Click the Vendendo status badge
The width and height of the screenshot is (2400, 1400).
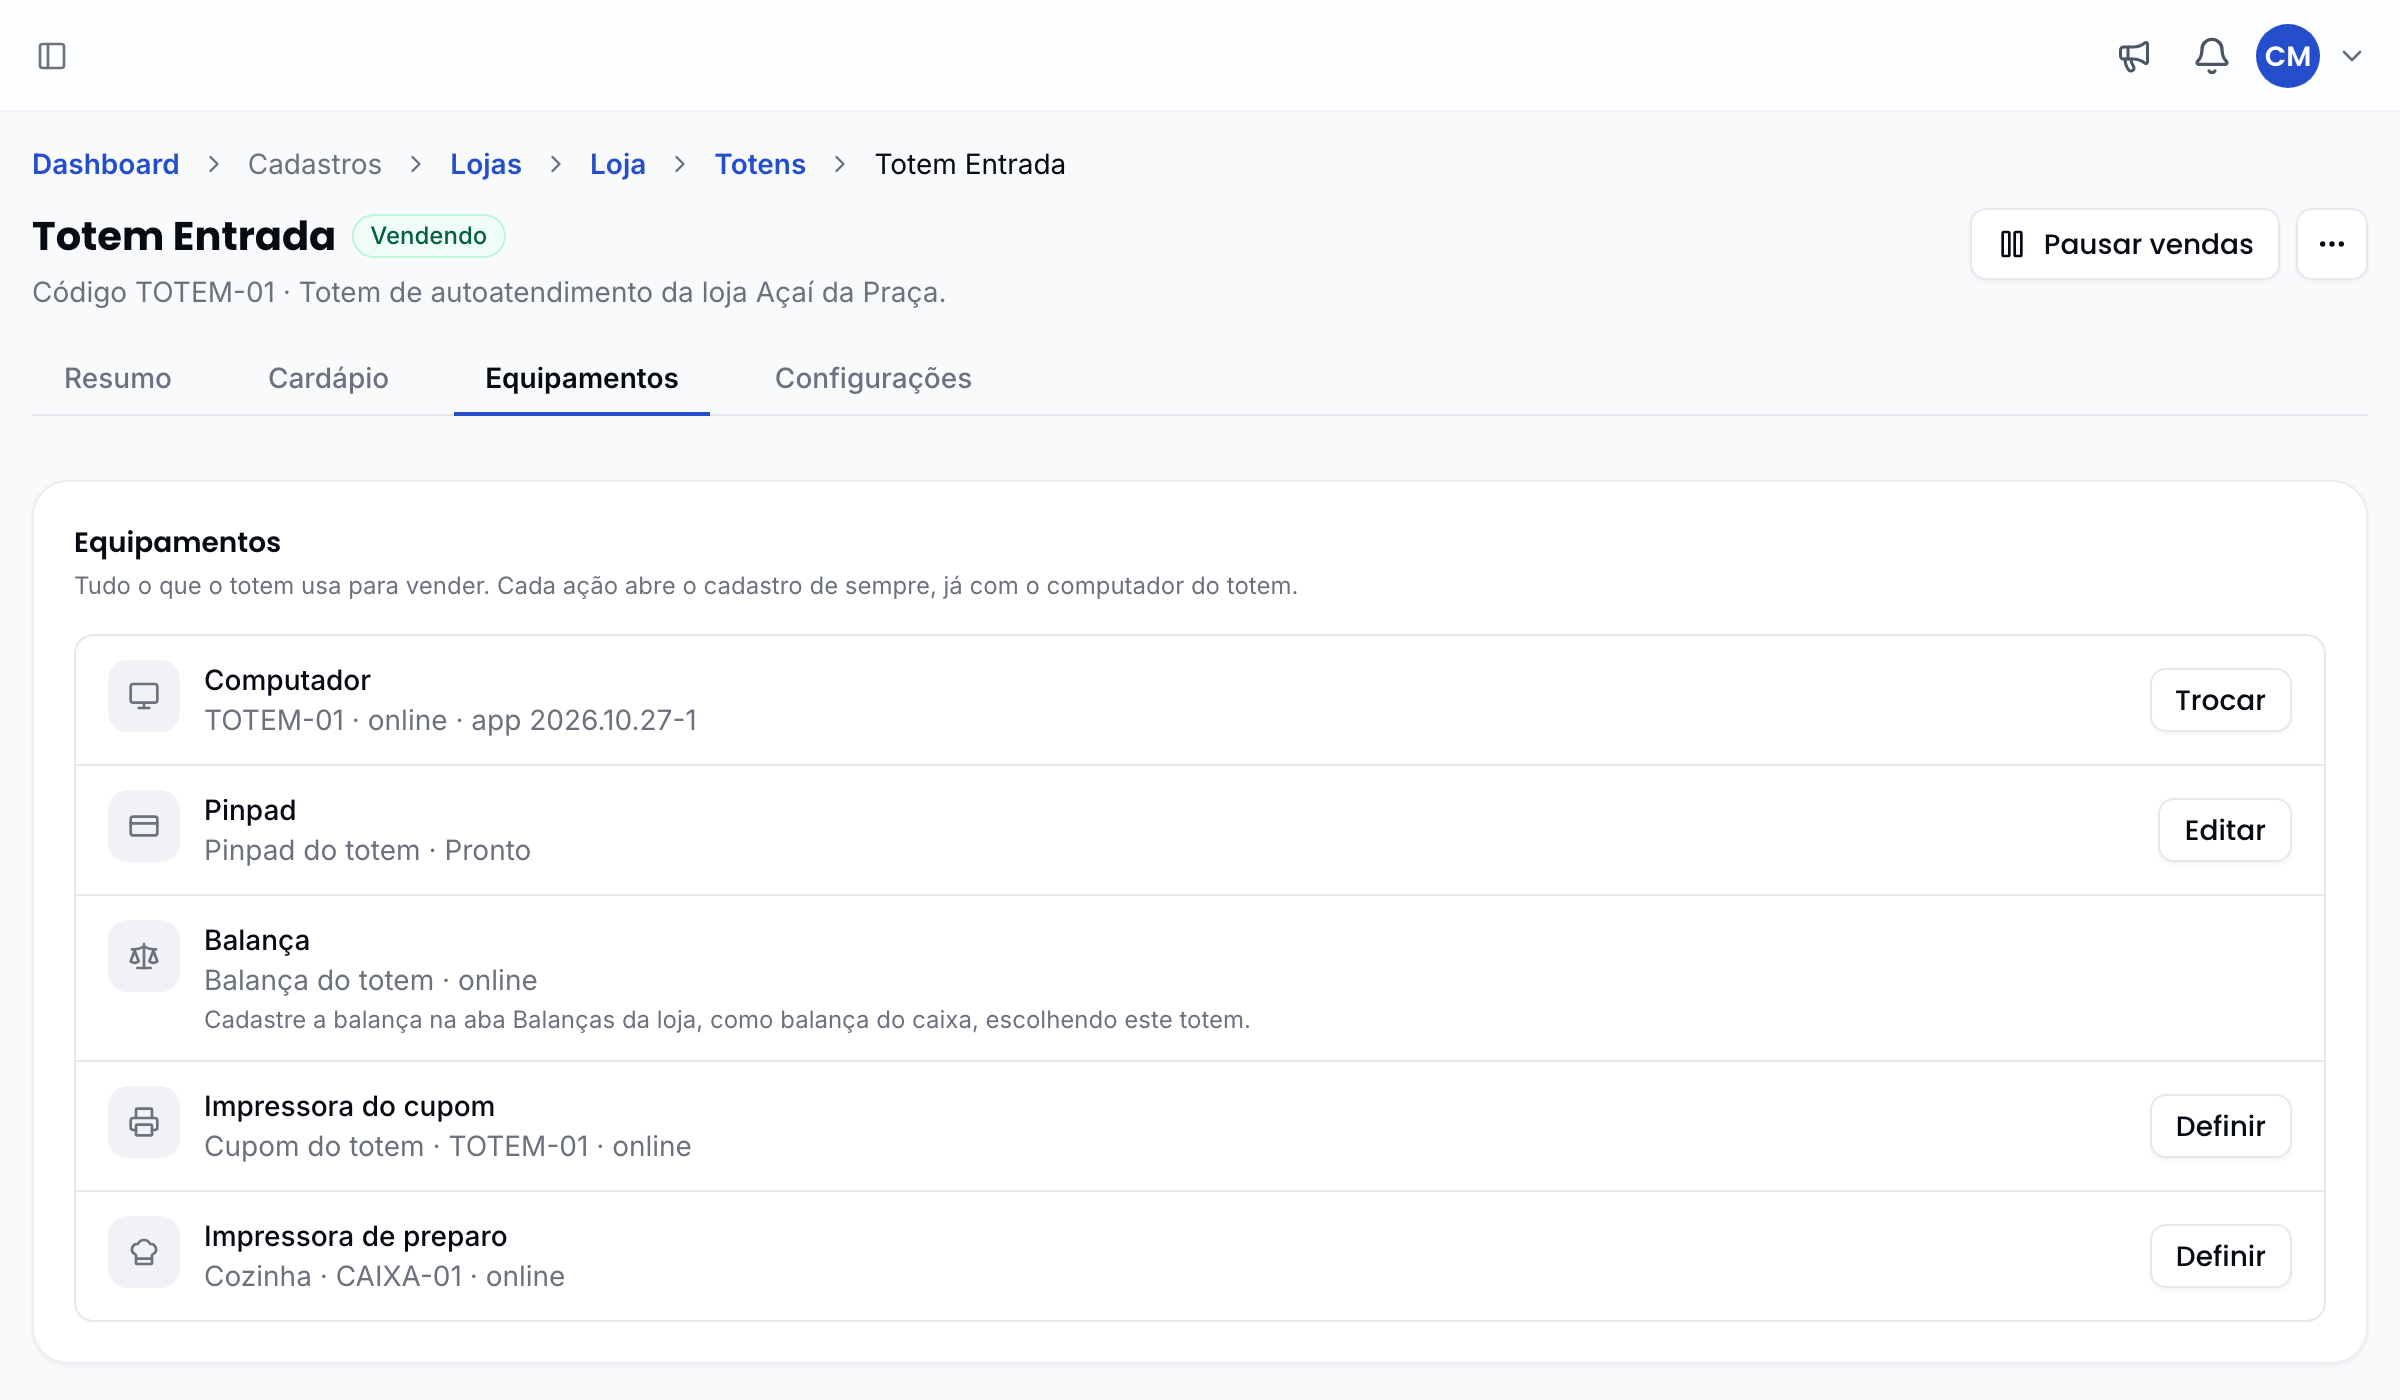coord(429,236)
